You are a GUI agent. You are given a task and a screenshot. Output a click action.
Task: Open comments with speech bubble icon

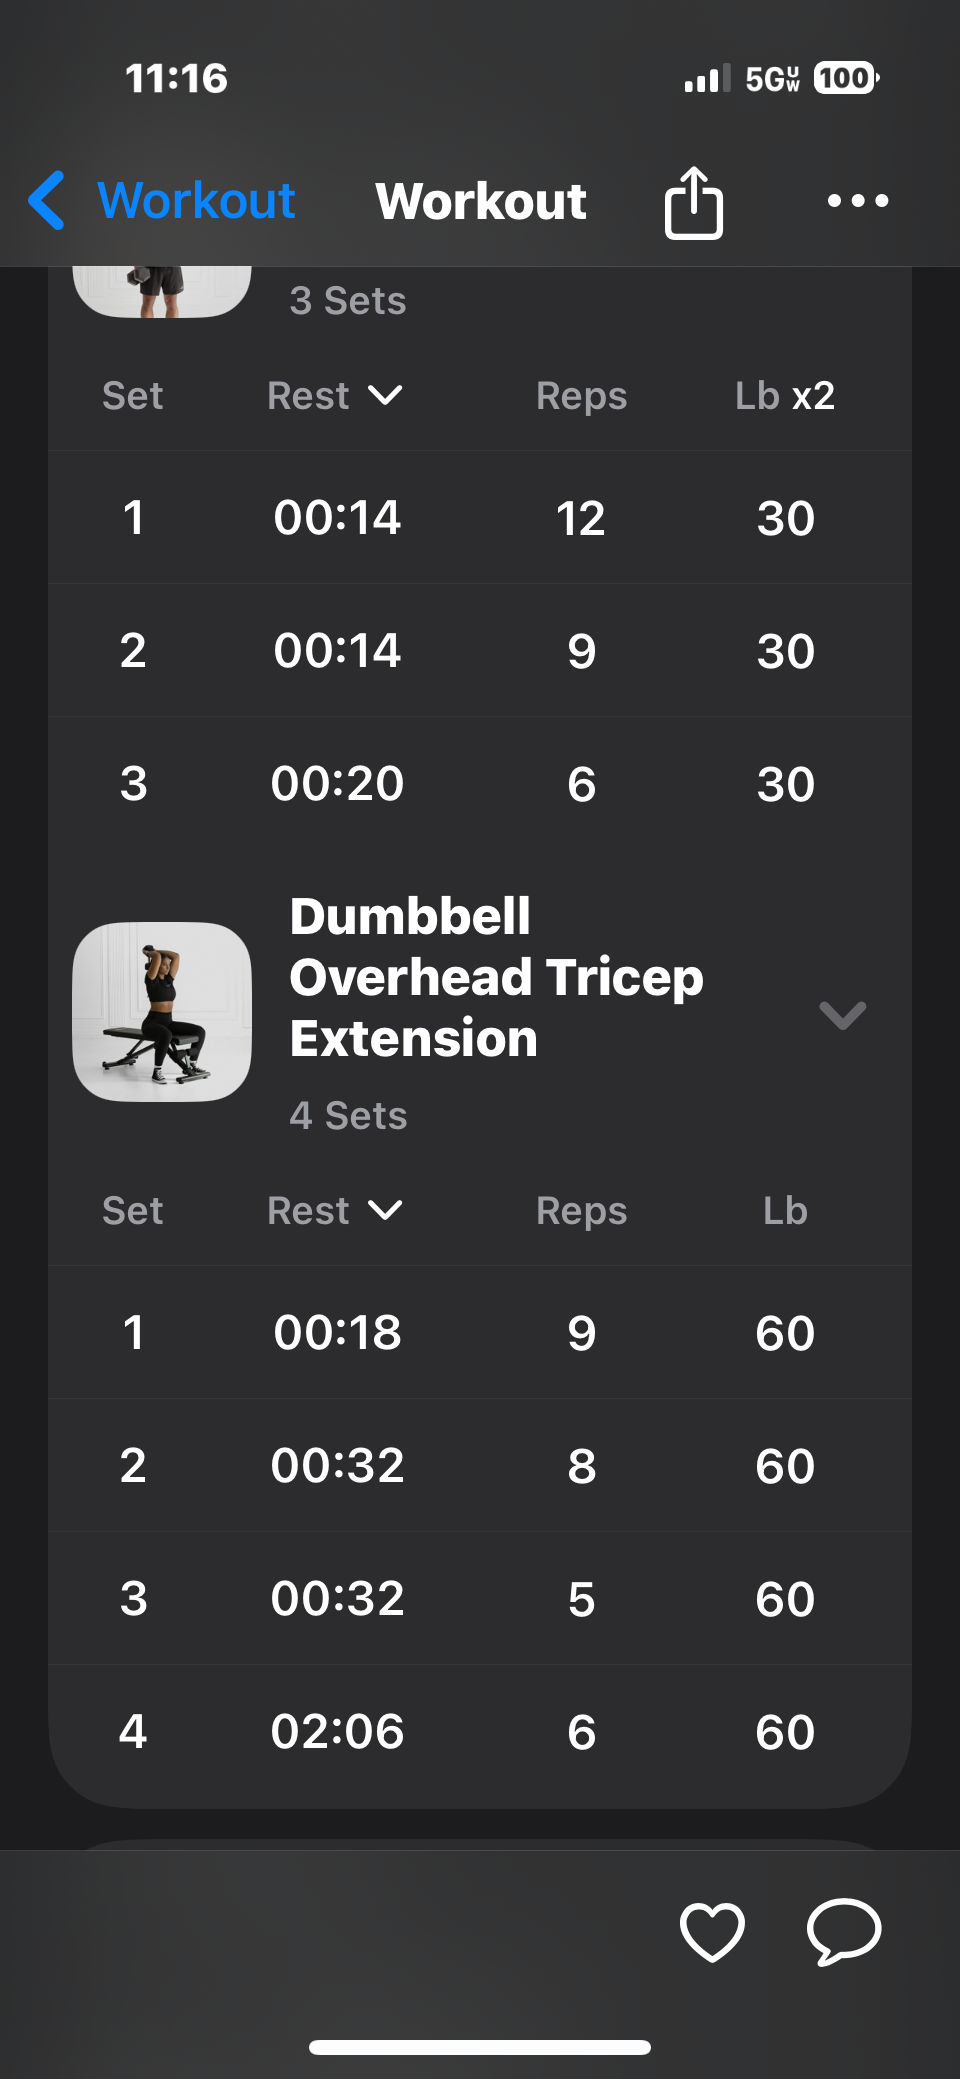[844, 1931]
